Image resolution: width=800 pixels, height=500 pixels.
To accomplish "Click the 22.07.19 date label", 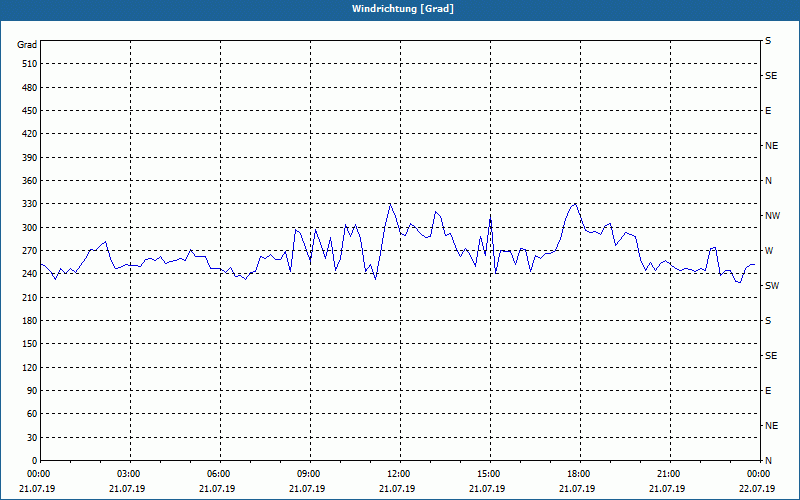I will tap(757, 489).
